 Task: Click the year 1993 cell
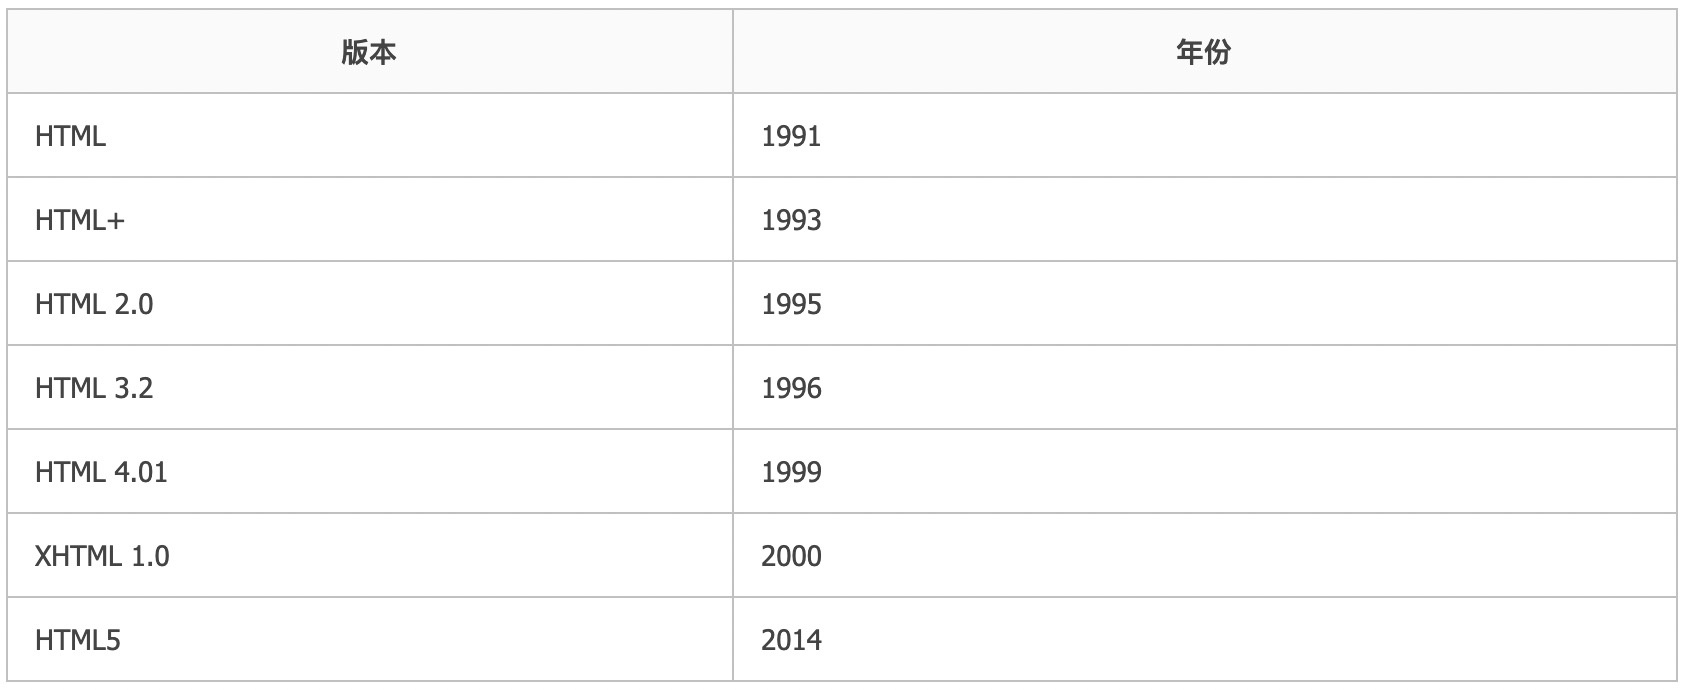[x=1205, y=220]
